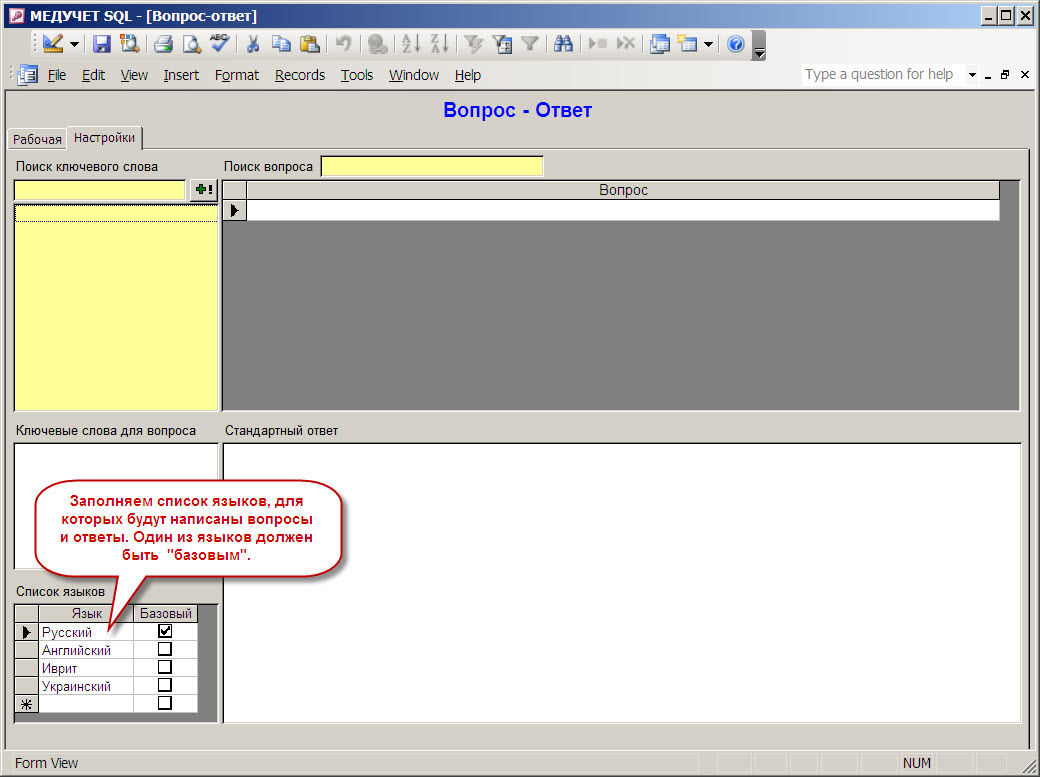Open the View mode dropdown arrow

[x=74, y=44]
